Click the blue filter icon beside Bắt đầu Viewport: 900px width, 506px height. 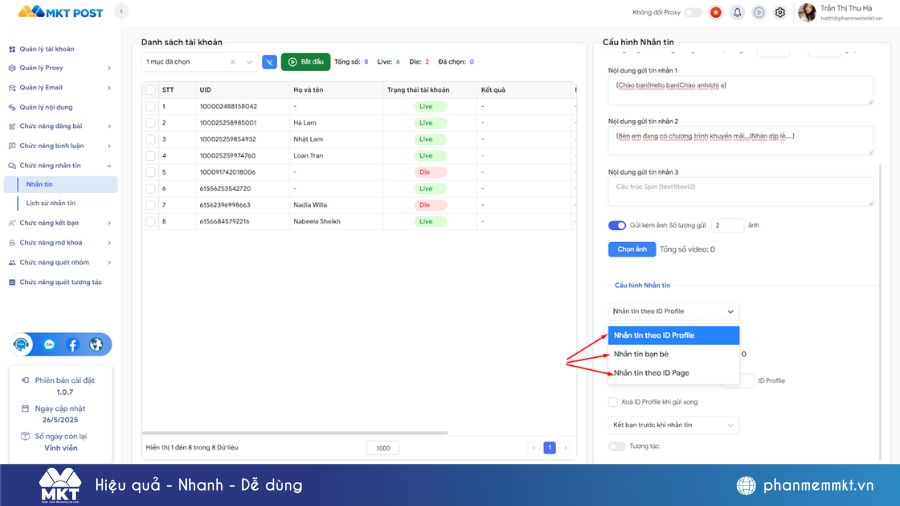pos(269,62)
